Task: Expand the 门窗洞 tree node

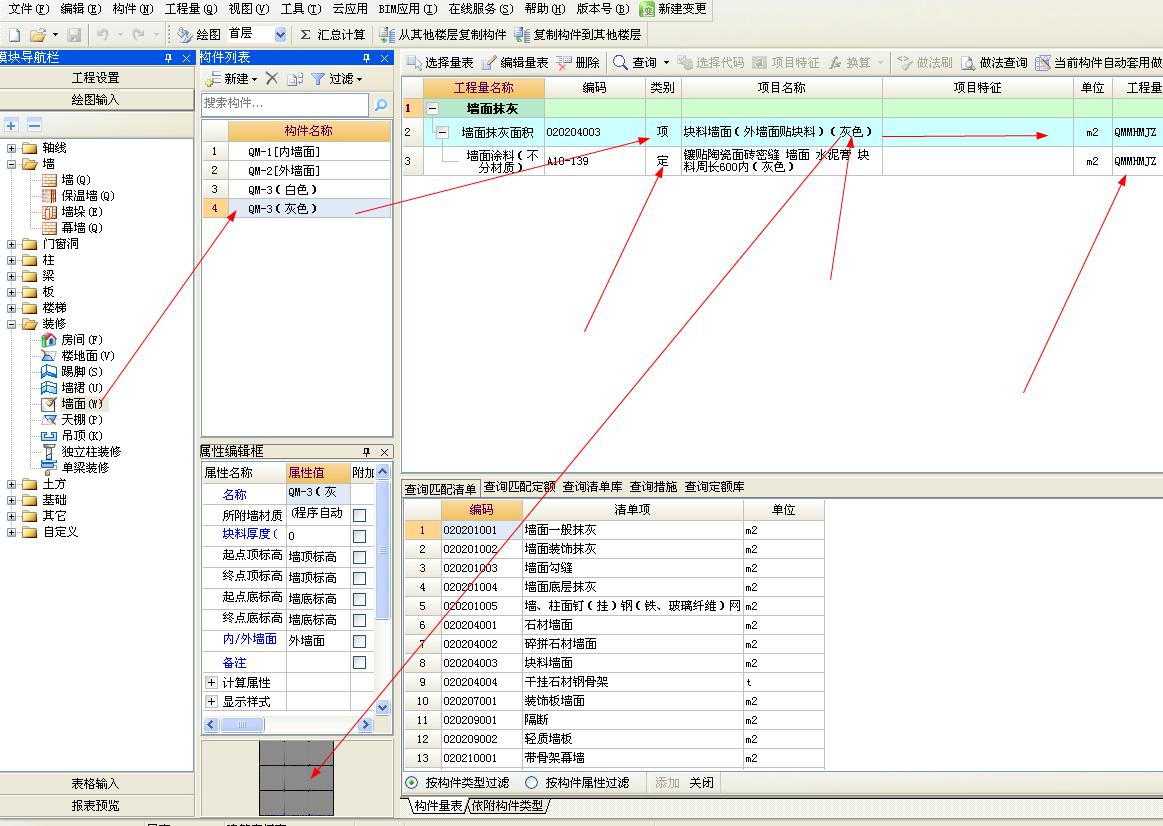Action: click(x=11, y=244)
